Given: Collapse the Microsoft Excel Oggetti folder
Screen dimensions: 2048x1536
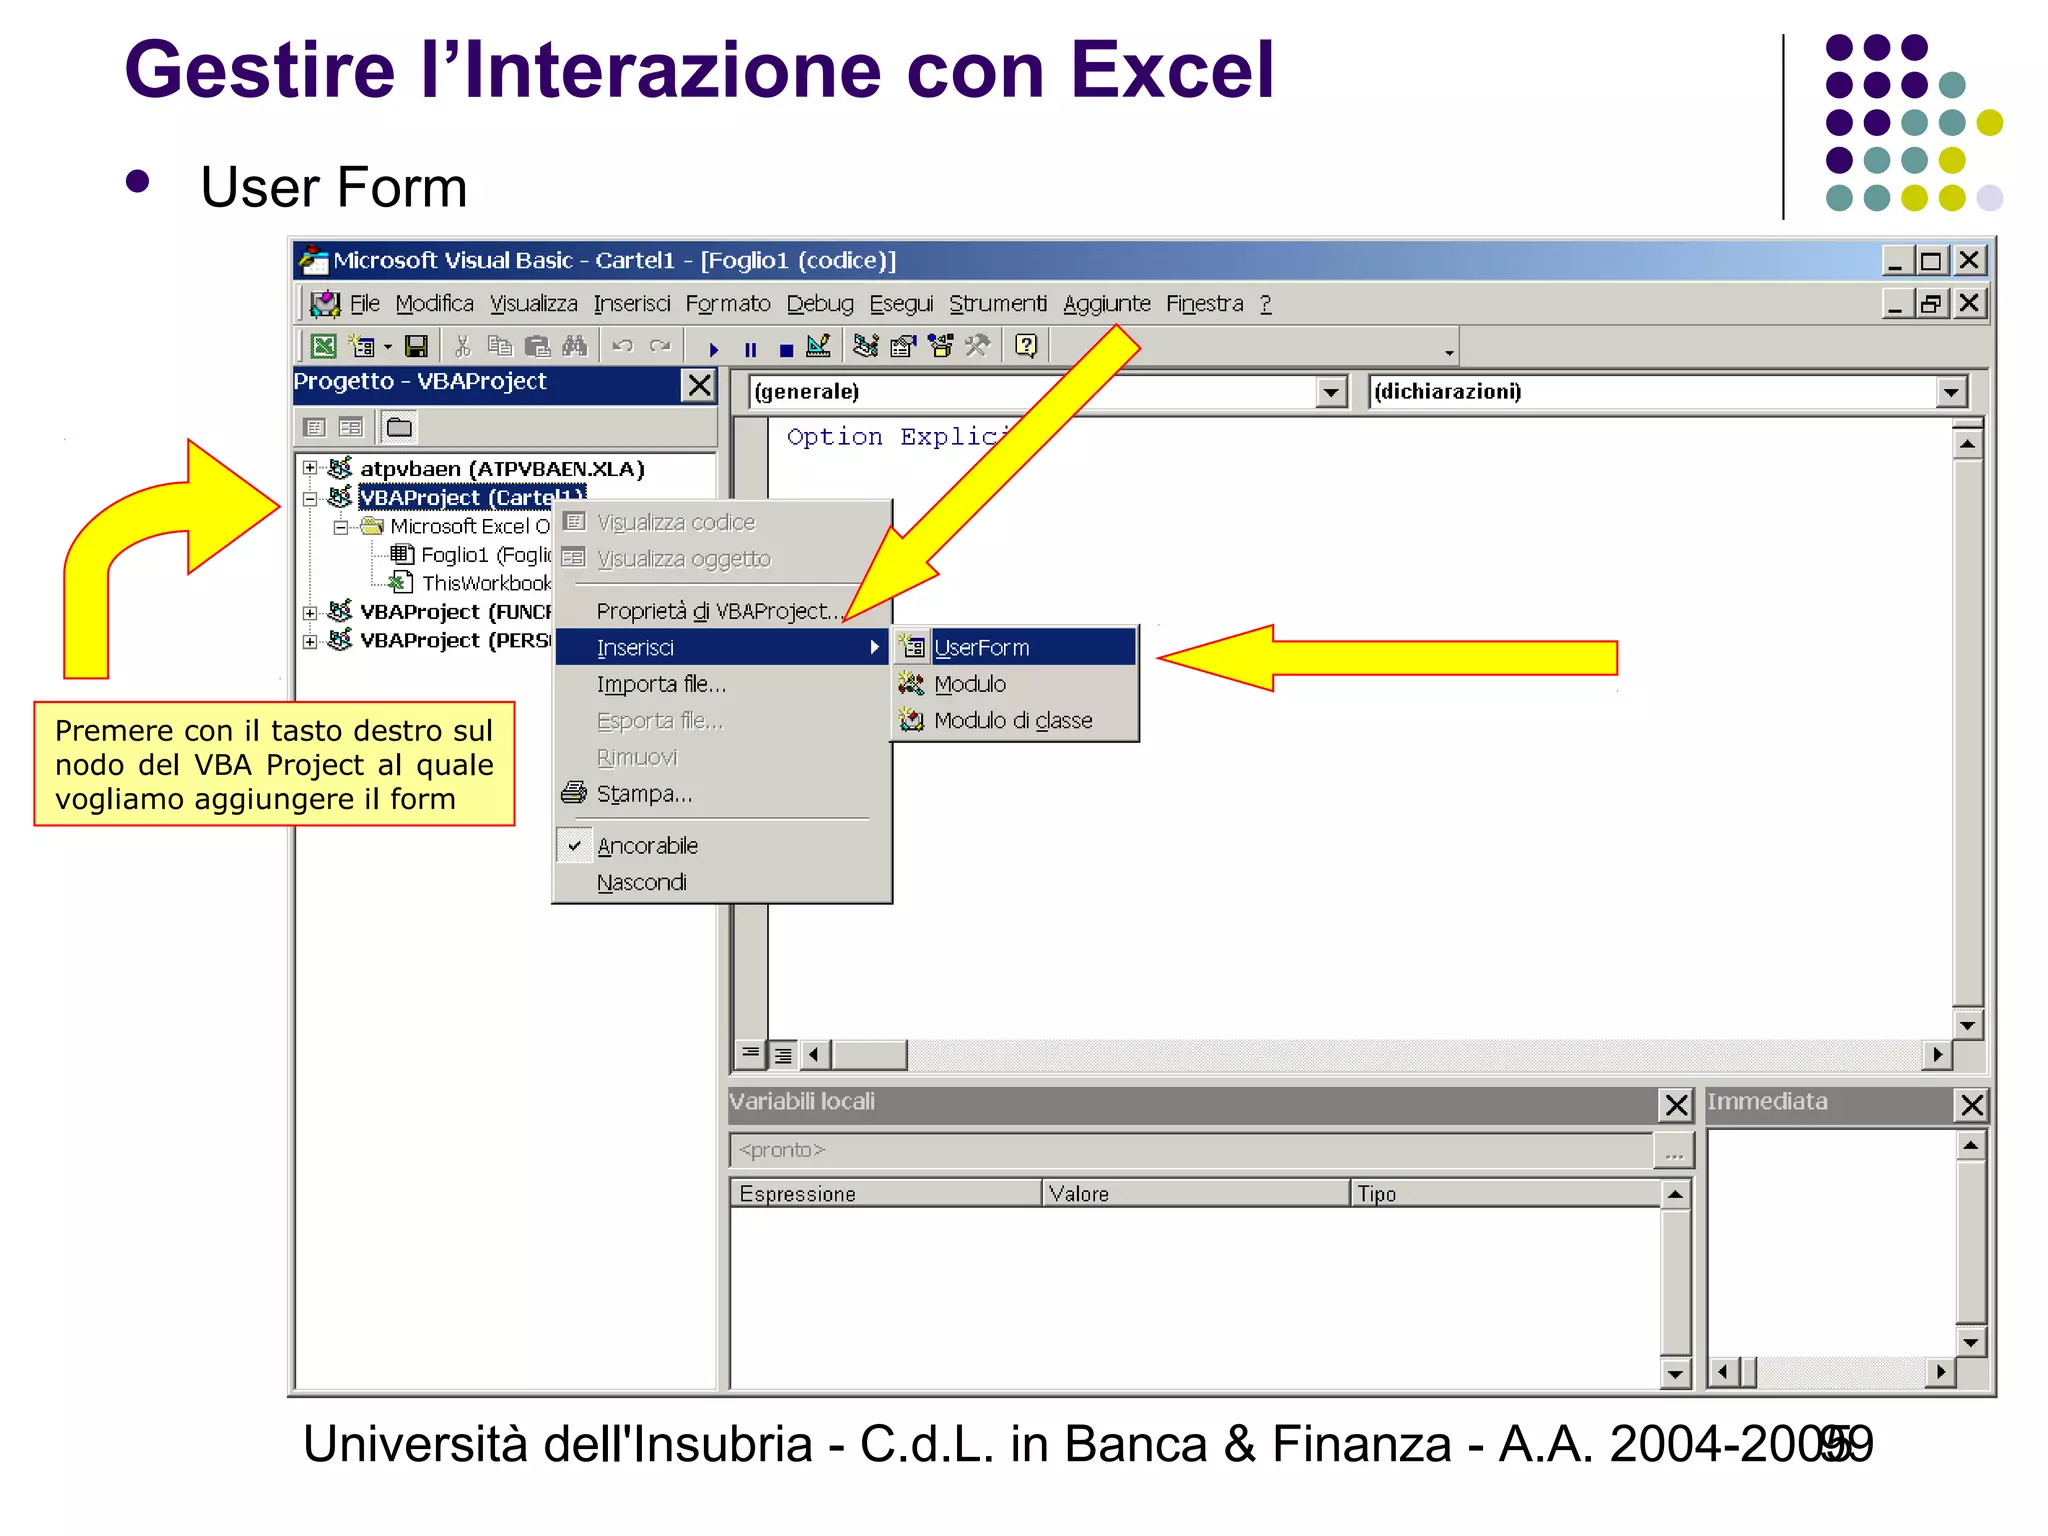Looking at the screenshot, I should (x=340, y=527).
